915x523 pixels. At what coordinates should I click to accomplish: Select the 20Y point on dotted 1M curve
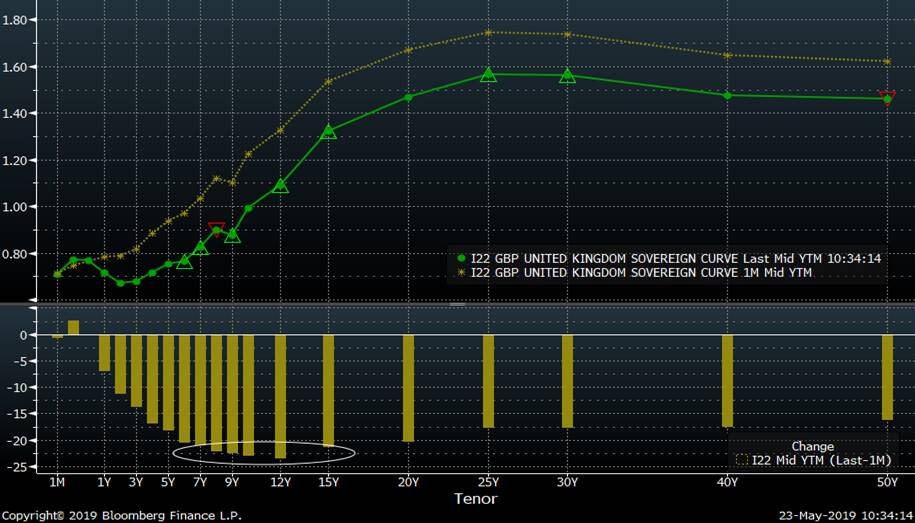point(408,50)
